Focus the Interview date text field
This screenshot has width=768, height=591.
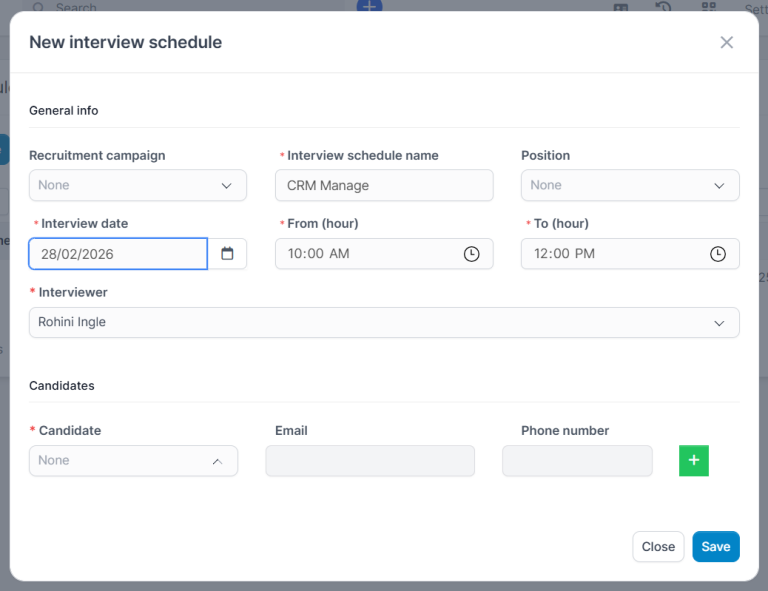point(117,254)
